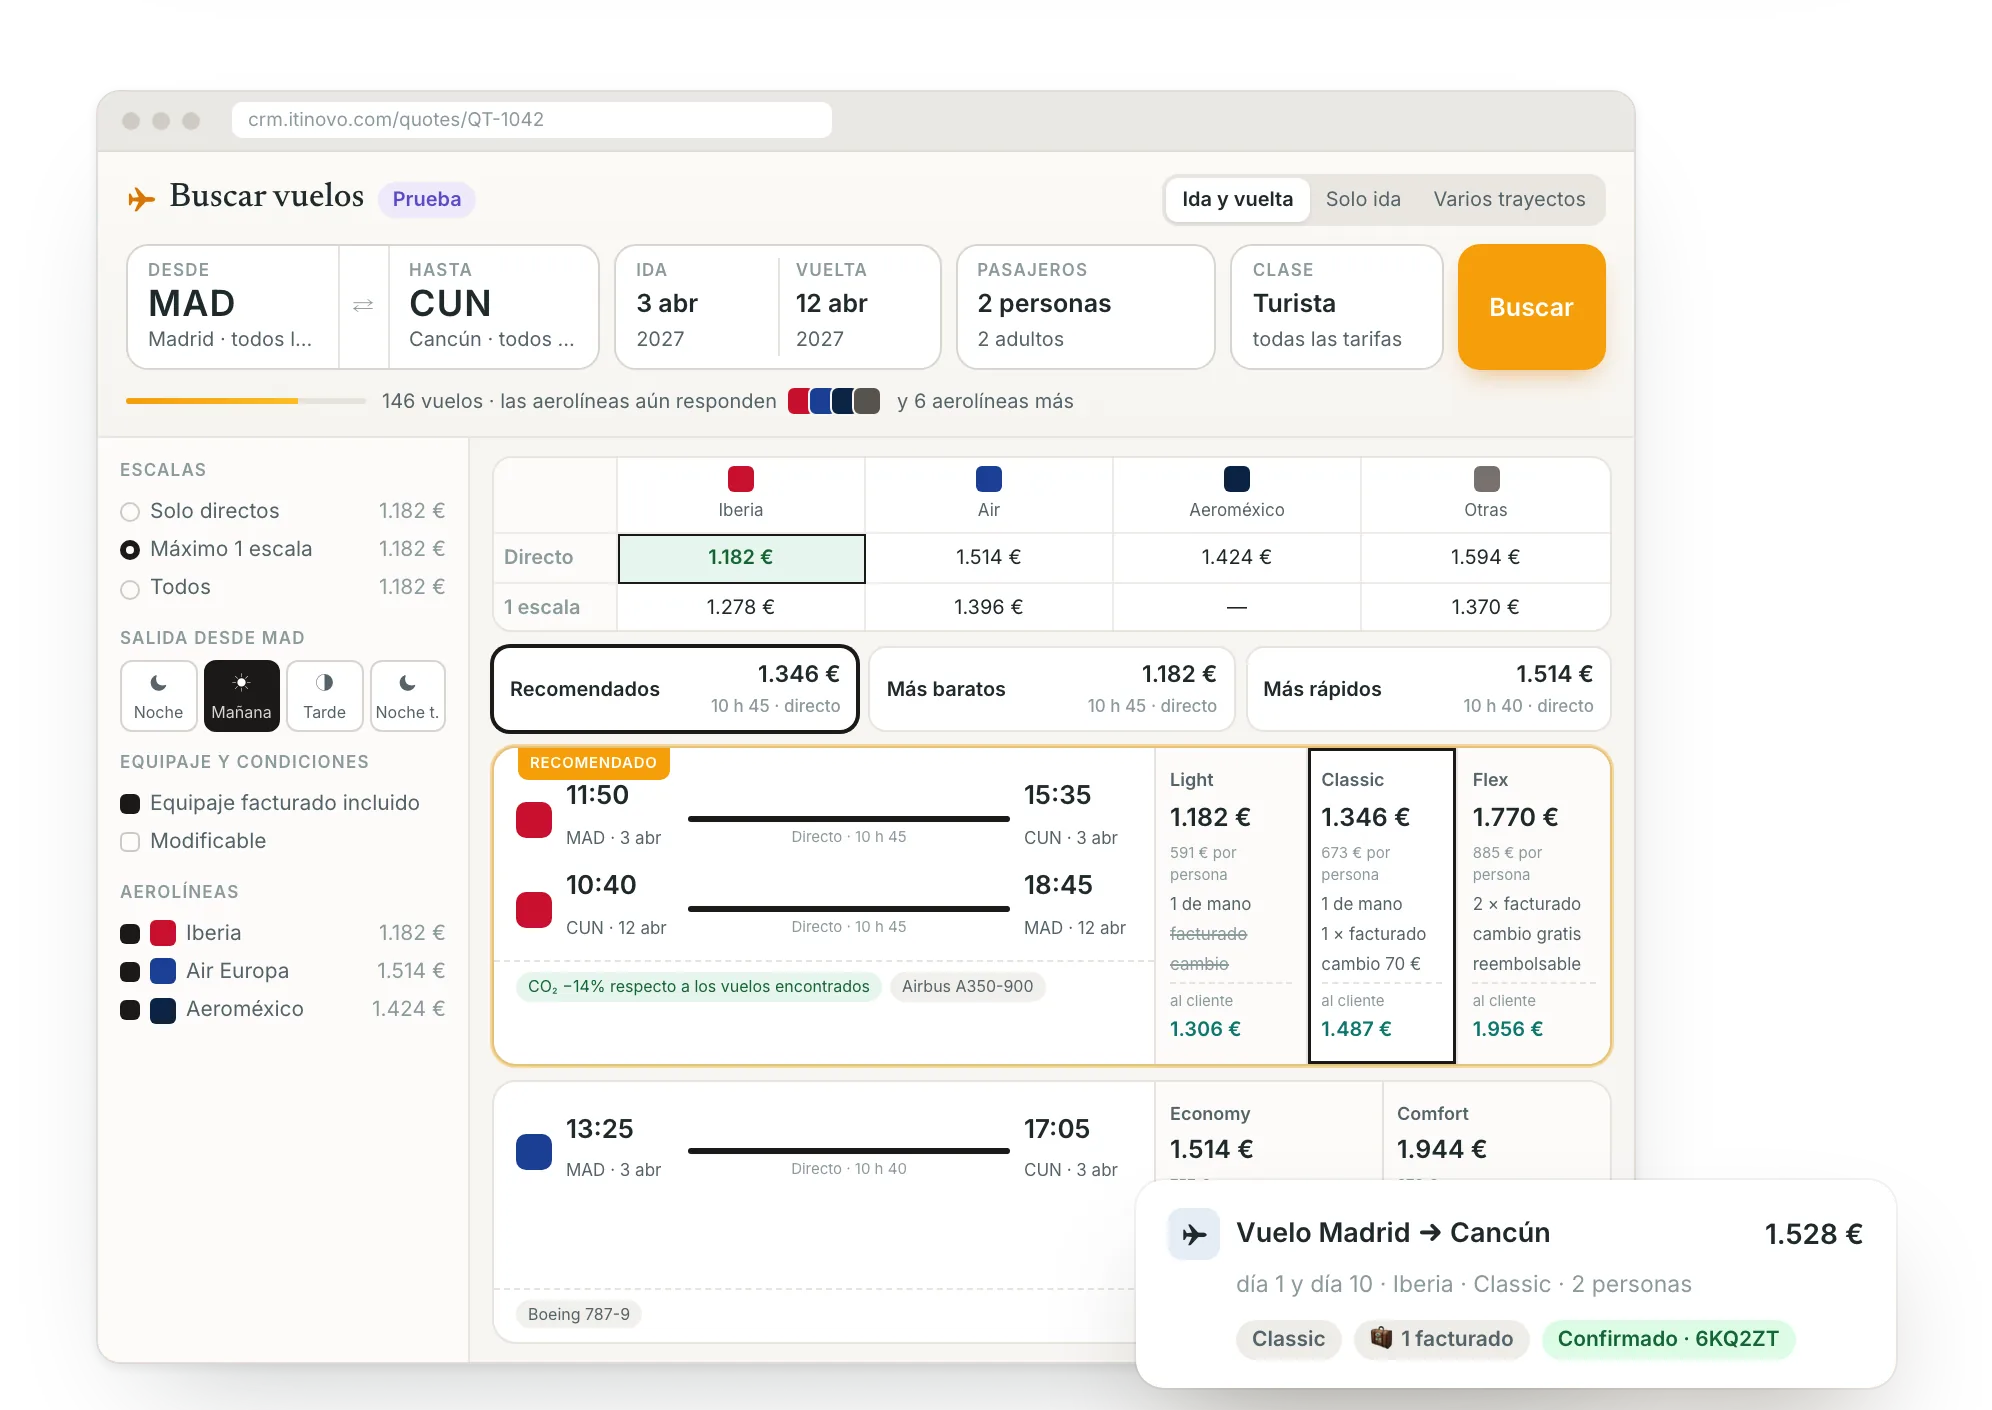Open the DESDE MAD airport selector
This screenshot has height=1410, width=1992.
point(233,307)
